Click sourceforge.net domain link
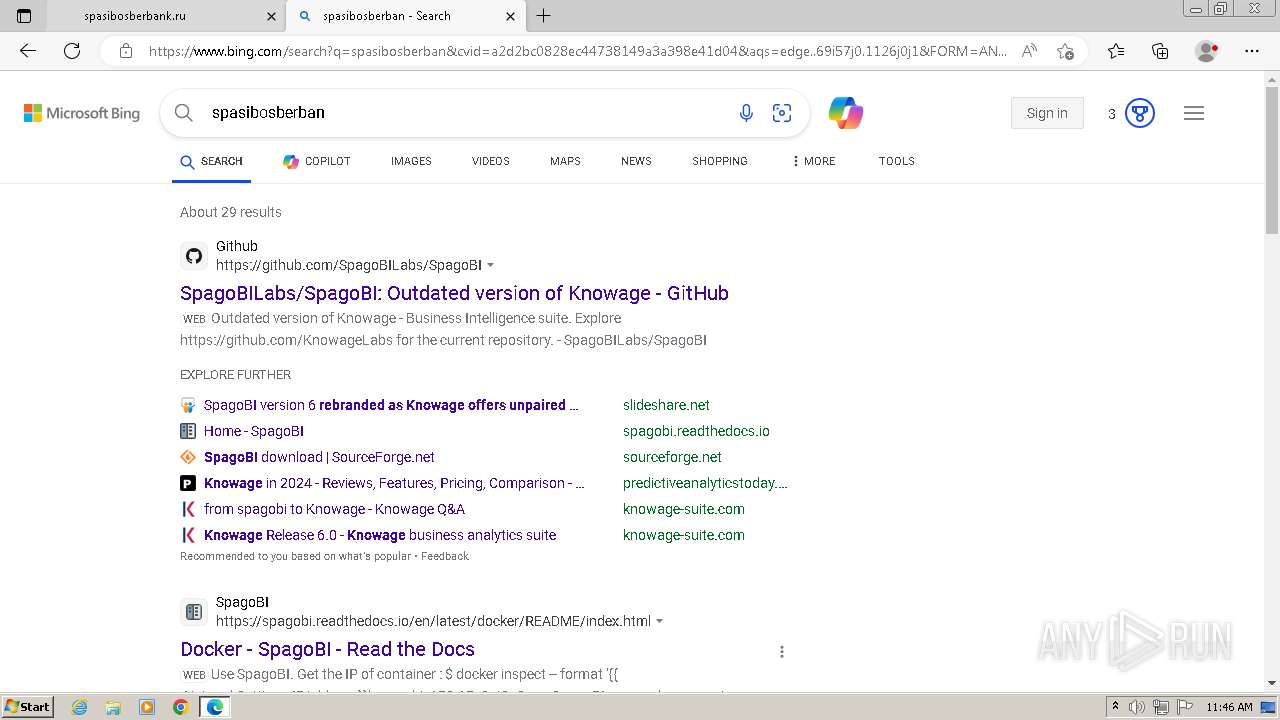This screenshot has width=1280, height=720. (672, 457)
